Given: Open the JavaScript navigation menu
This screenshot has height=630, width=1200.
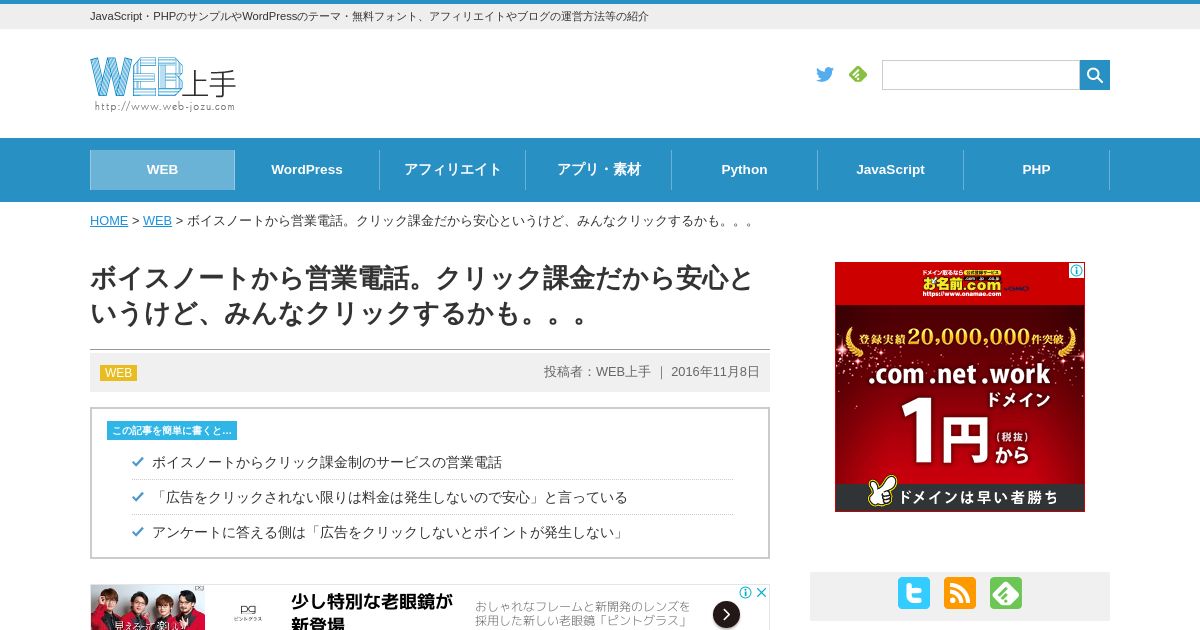Looking at the screenshot, I should (891, 170).
